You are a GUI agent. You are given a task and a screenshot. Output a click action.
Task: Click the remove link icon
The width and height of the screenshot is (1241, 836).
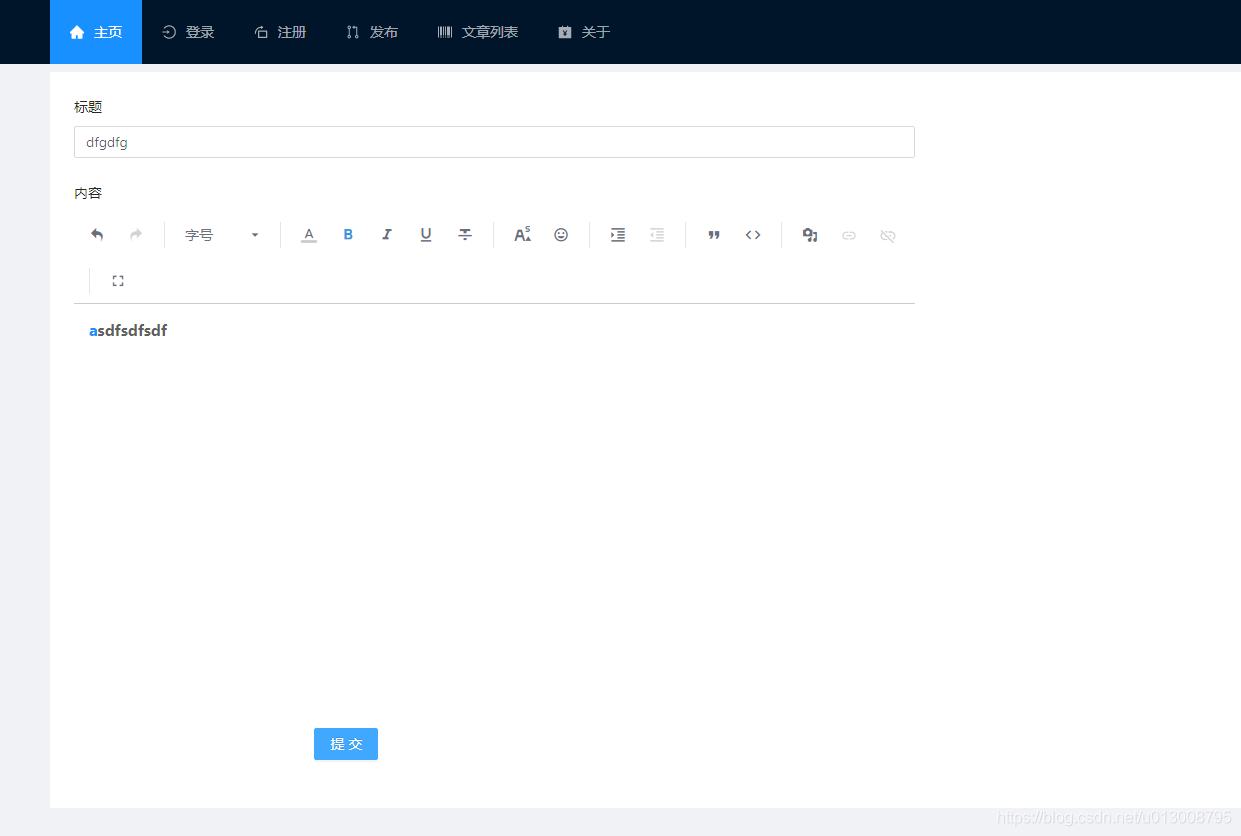(888, 235)
